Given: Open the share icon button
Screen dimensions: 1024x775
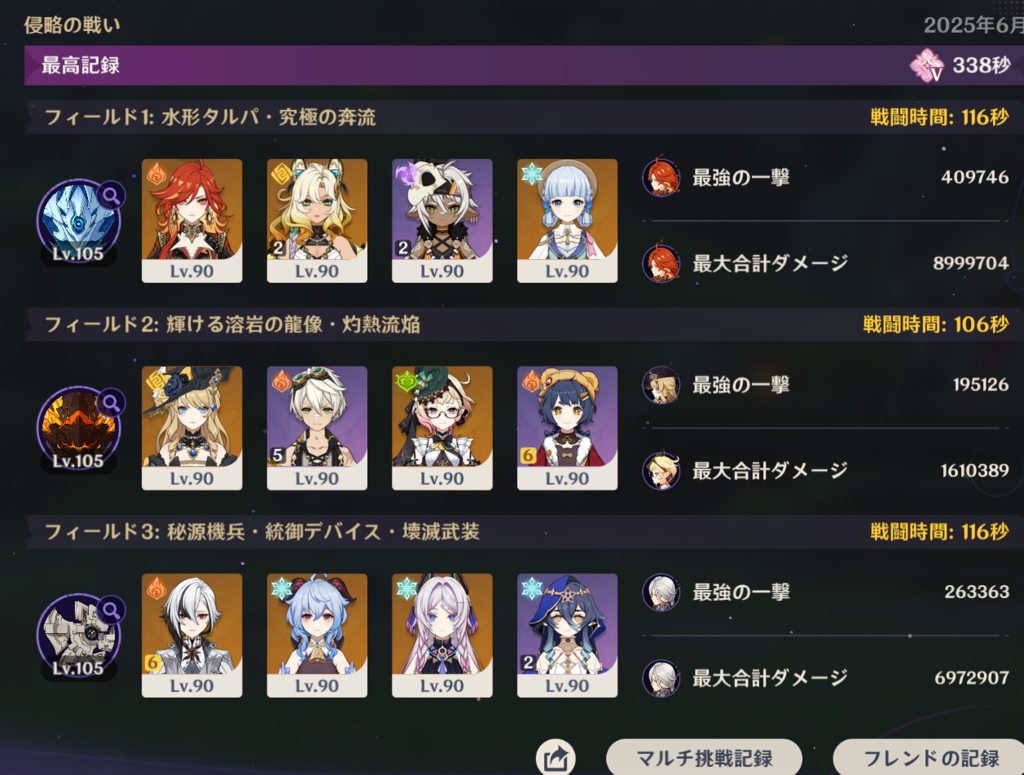Looking at the screenshot, I should (x=556, y=759).
